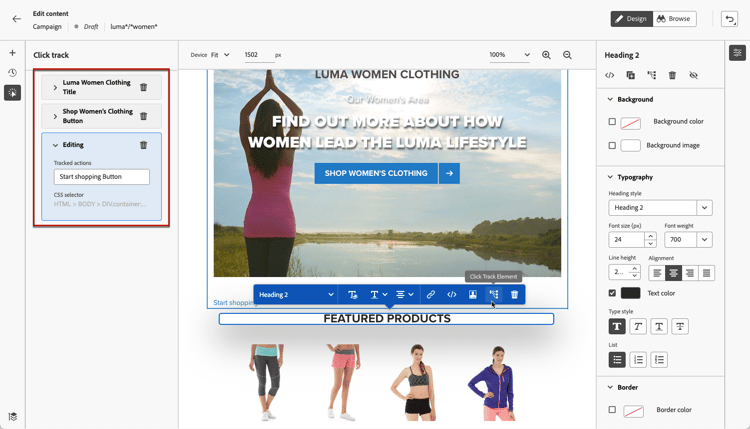Expand Luma Women Clothing Title item
The height and width of the screenshot is (429, 750).
[x=55, y=88]
